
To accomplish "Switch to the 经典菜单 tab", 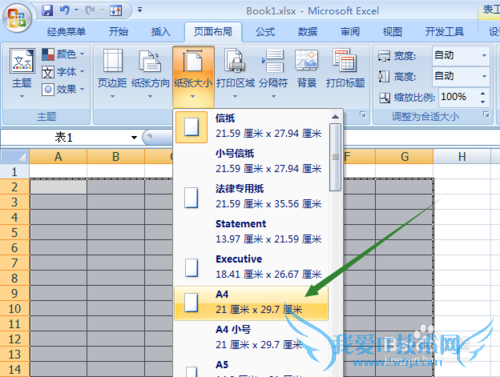I will tap(66, 32).
